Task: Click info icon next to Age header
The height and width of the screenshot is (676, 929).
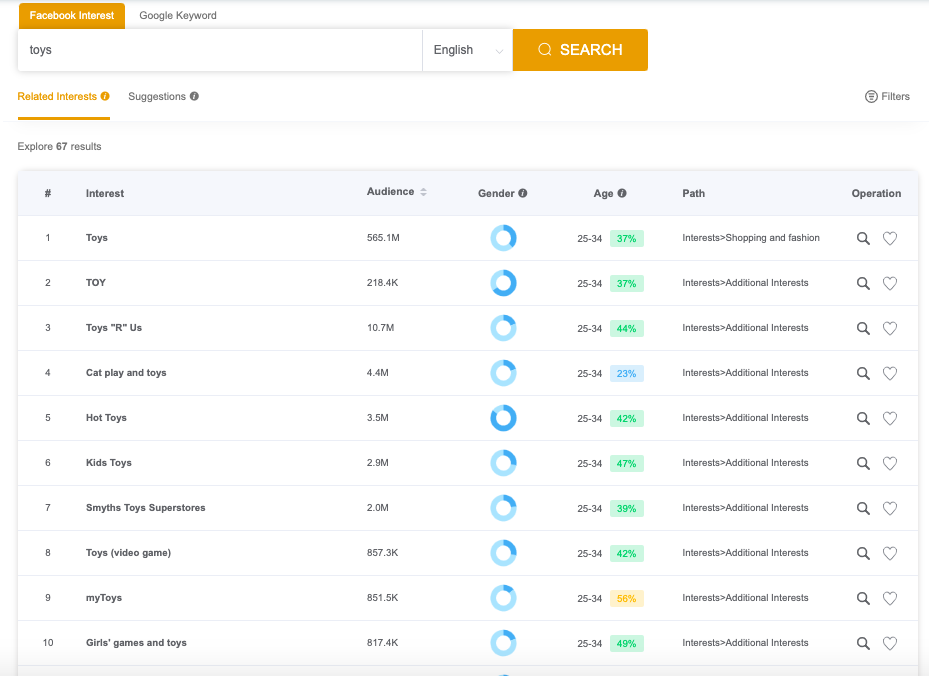Action: point(622,193)
